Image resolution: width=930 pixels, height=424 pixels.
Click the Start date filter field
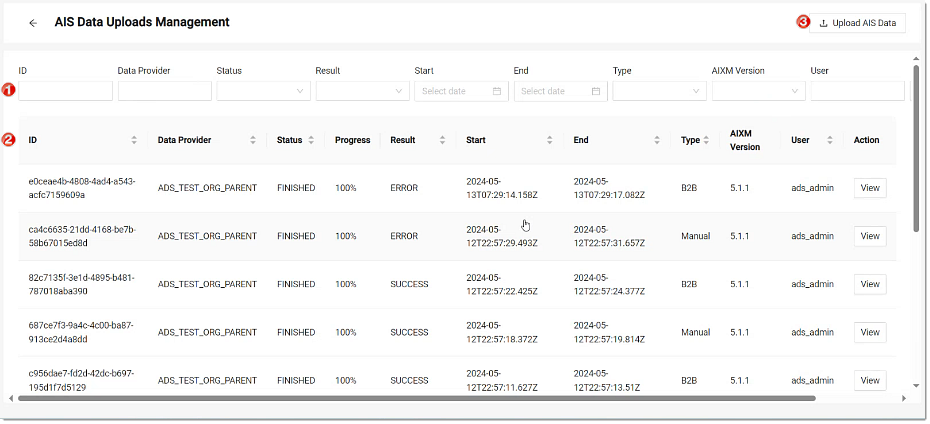461,91
